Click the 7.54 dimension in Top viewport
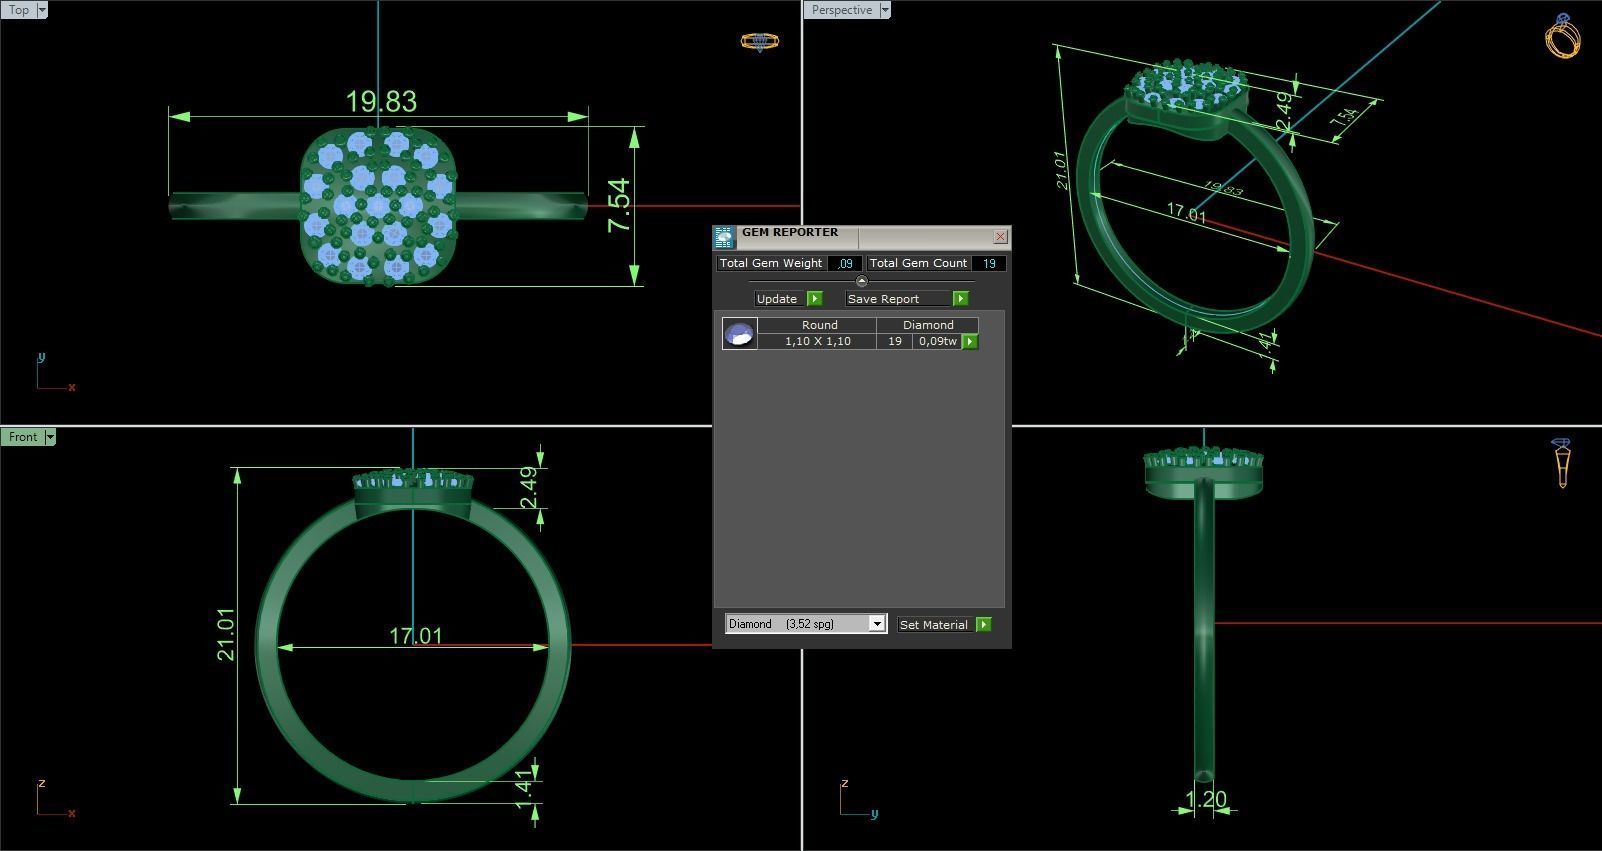 coord(620,206)
